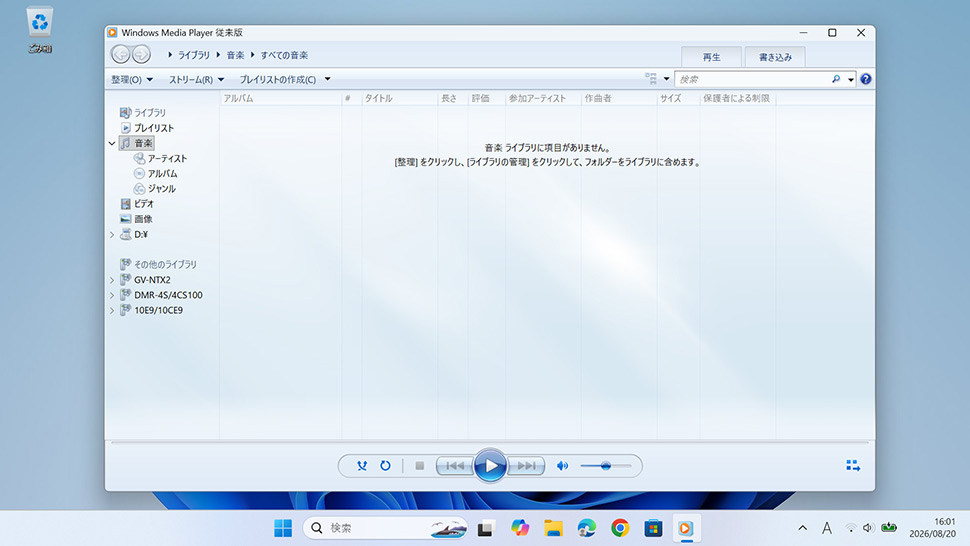The image size is (970, 546).
Task: Sort by the サイズ column header
Action: pyautogui.click(x=678, y=98)
